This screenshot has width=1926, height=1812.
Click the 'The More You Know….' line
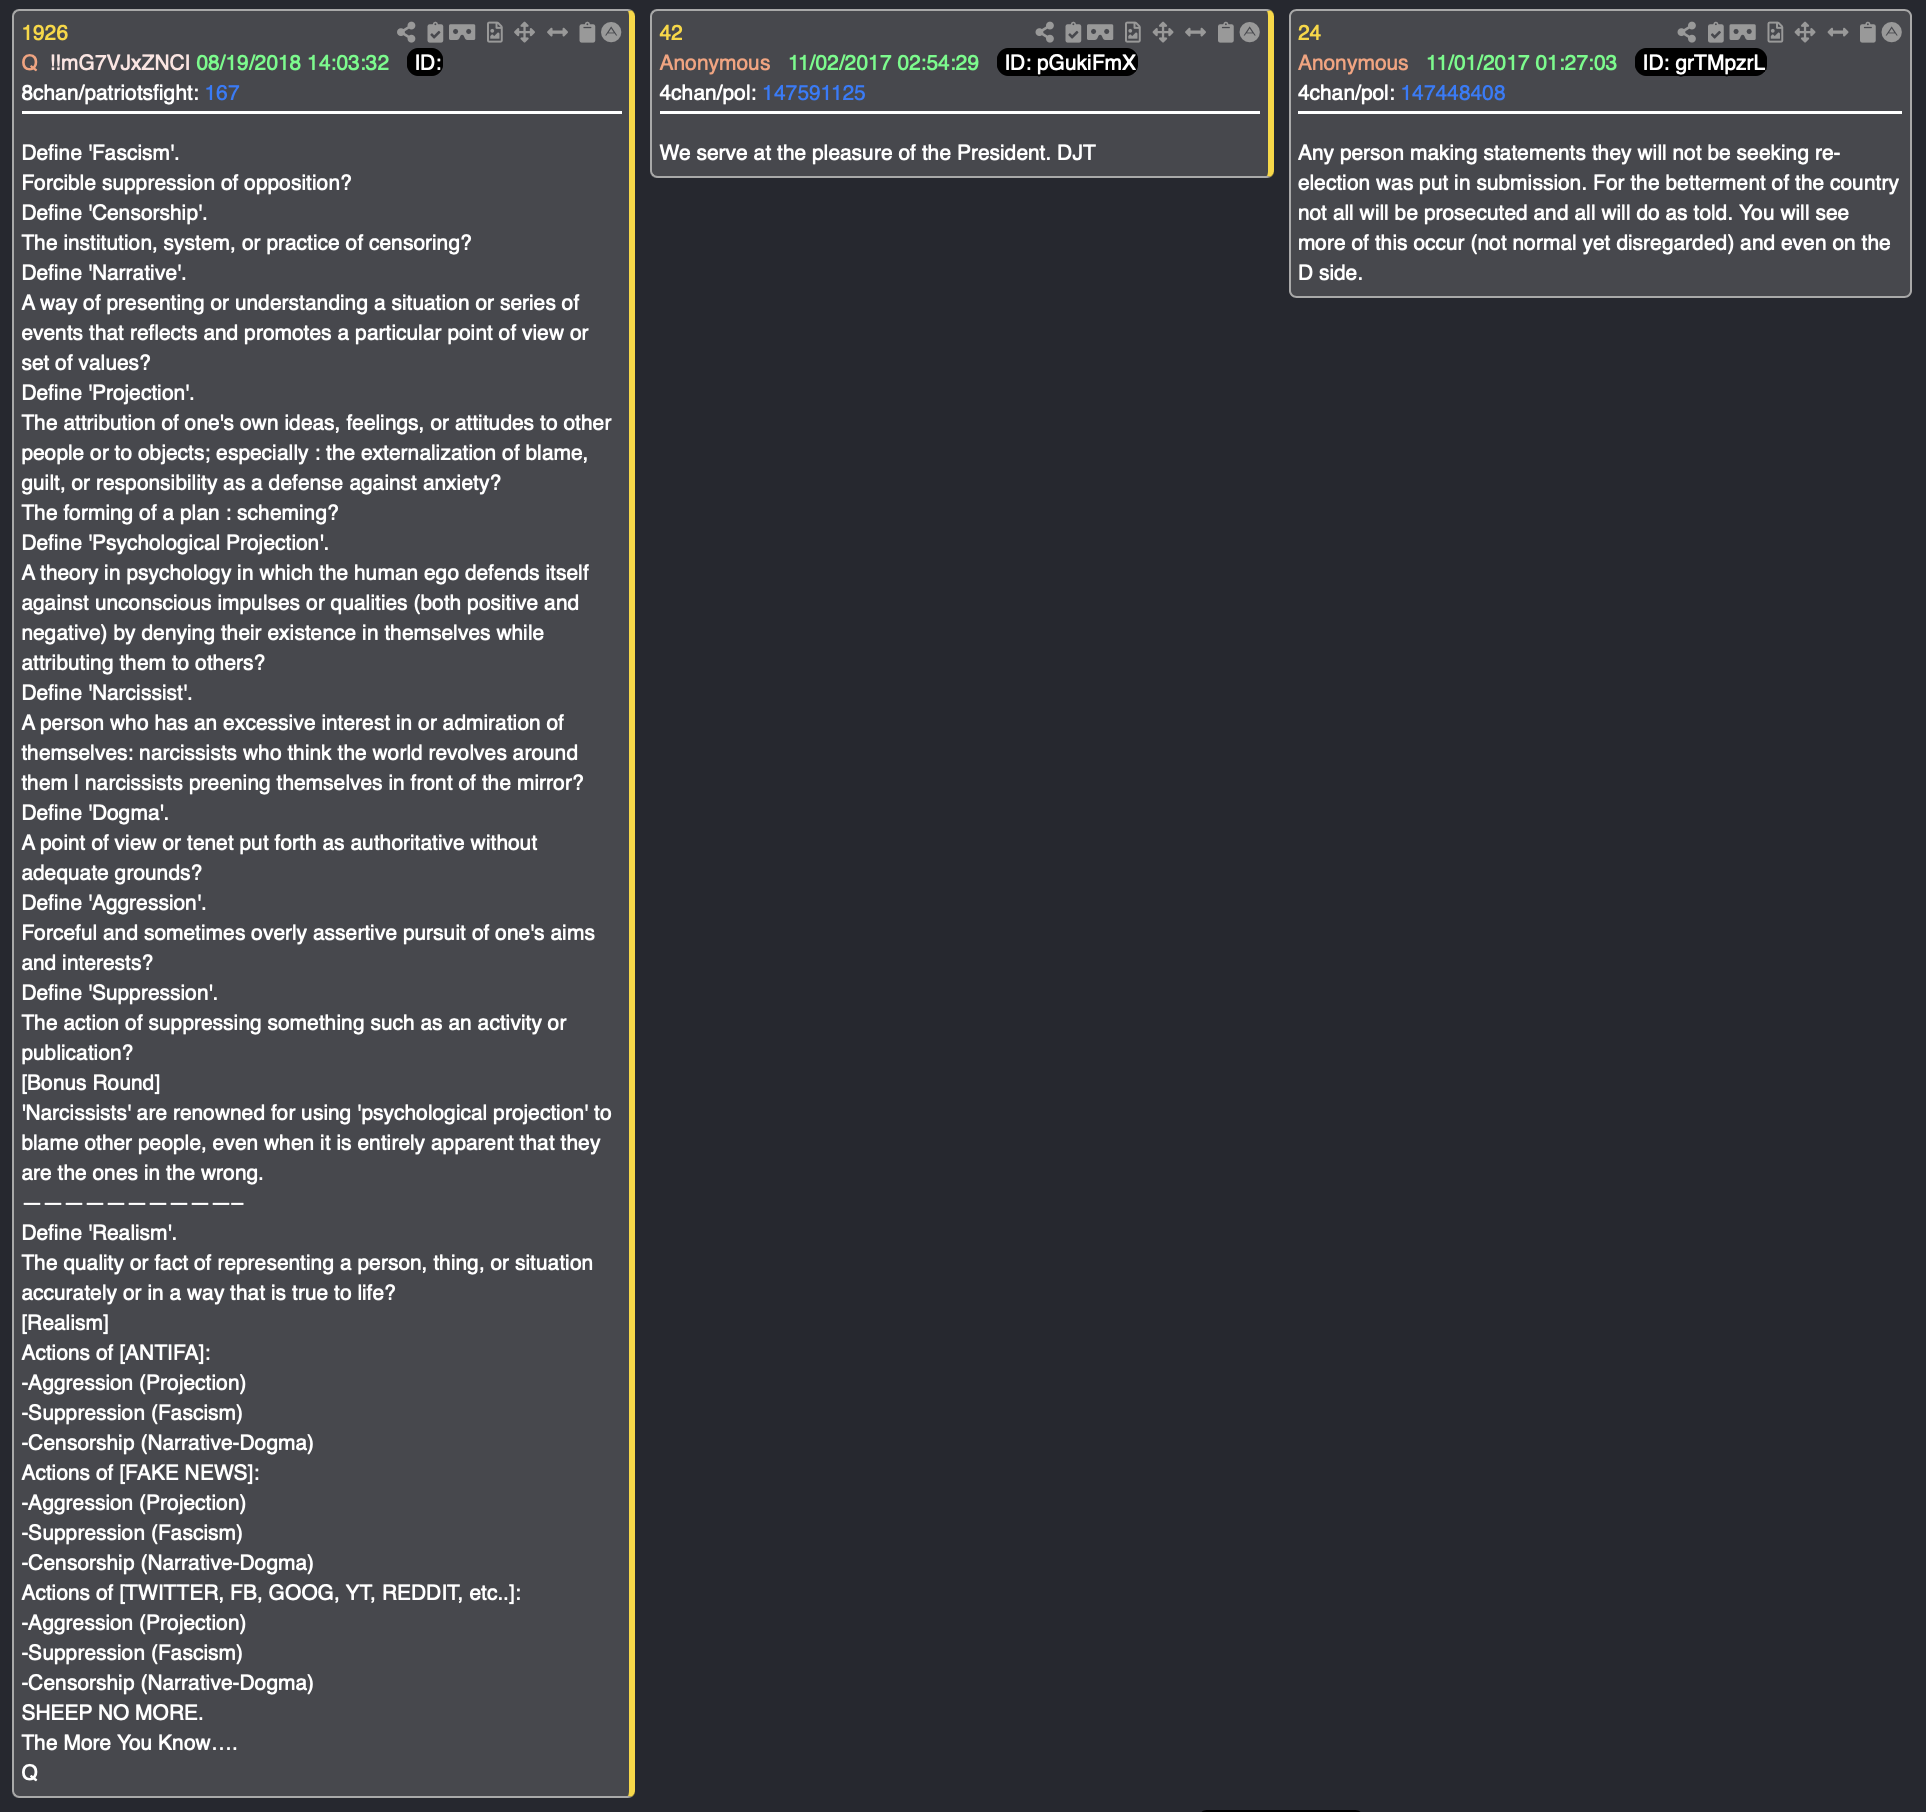[130, 1743]
